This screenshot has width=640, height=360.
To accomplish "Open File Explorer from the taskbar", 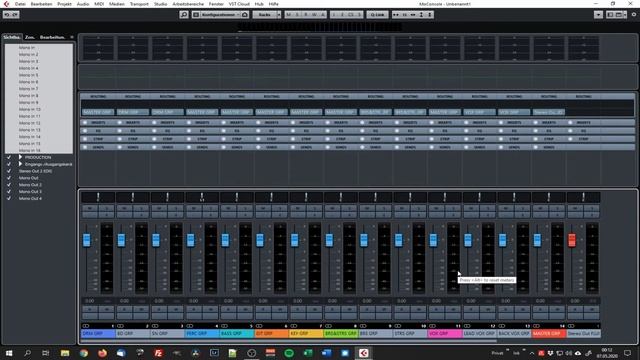I will click(x=65, y=353).
